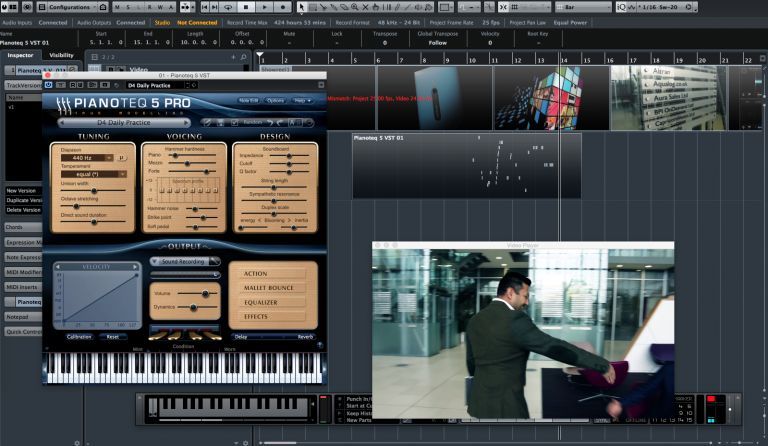Click the Stop transport button
Viewport: 768px width, 446px height.
click(x=246, y=7)
